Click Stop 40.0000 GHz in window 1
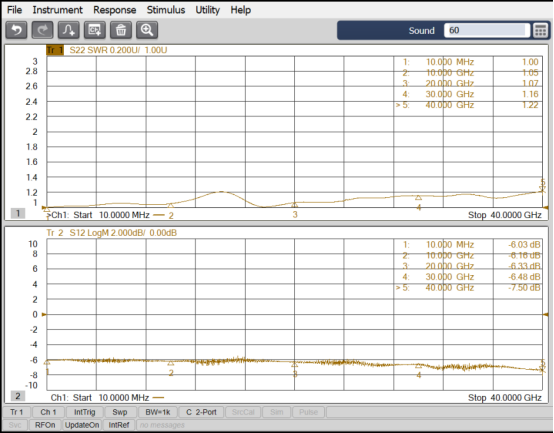 505,215
